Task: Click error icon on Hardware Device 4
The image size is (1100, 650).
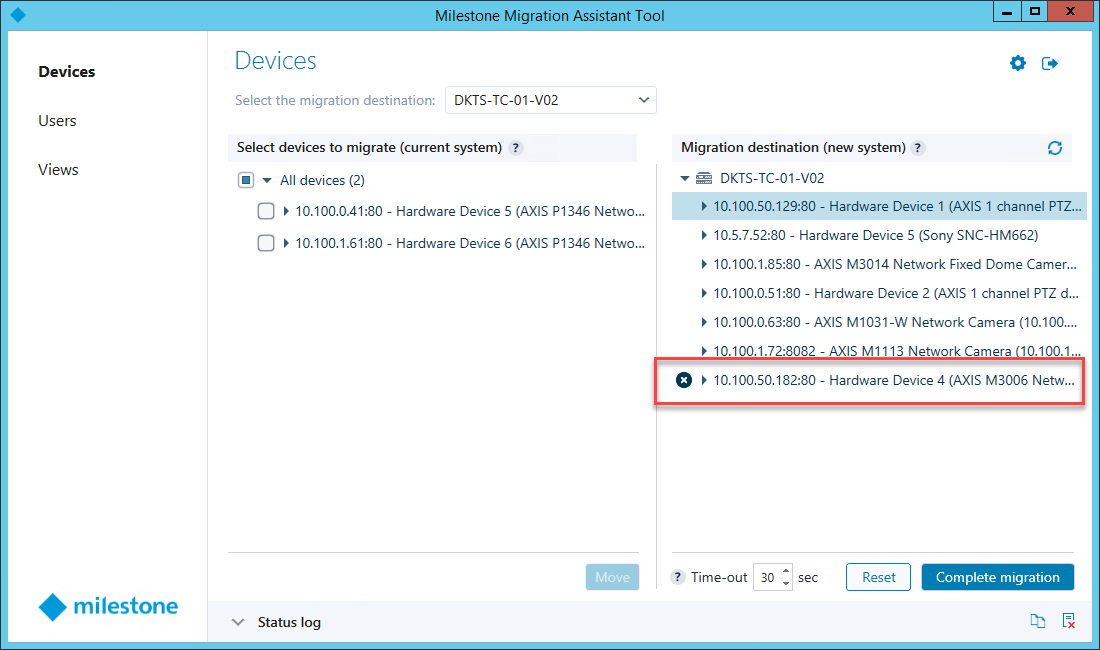Action: (x=684, y=380)
